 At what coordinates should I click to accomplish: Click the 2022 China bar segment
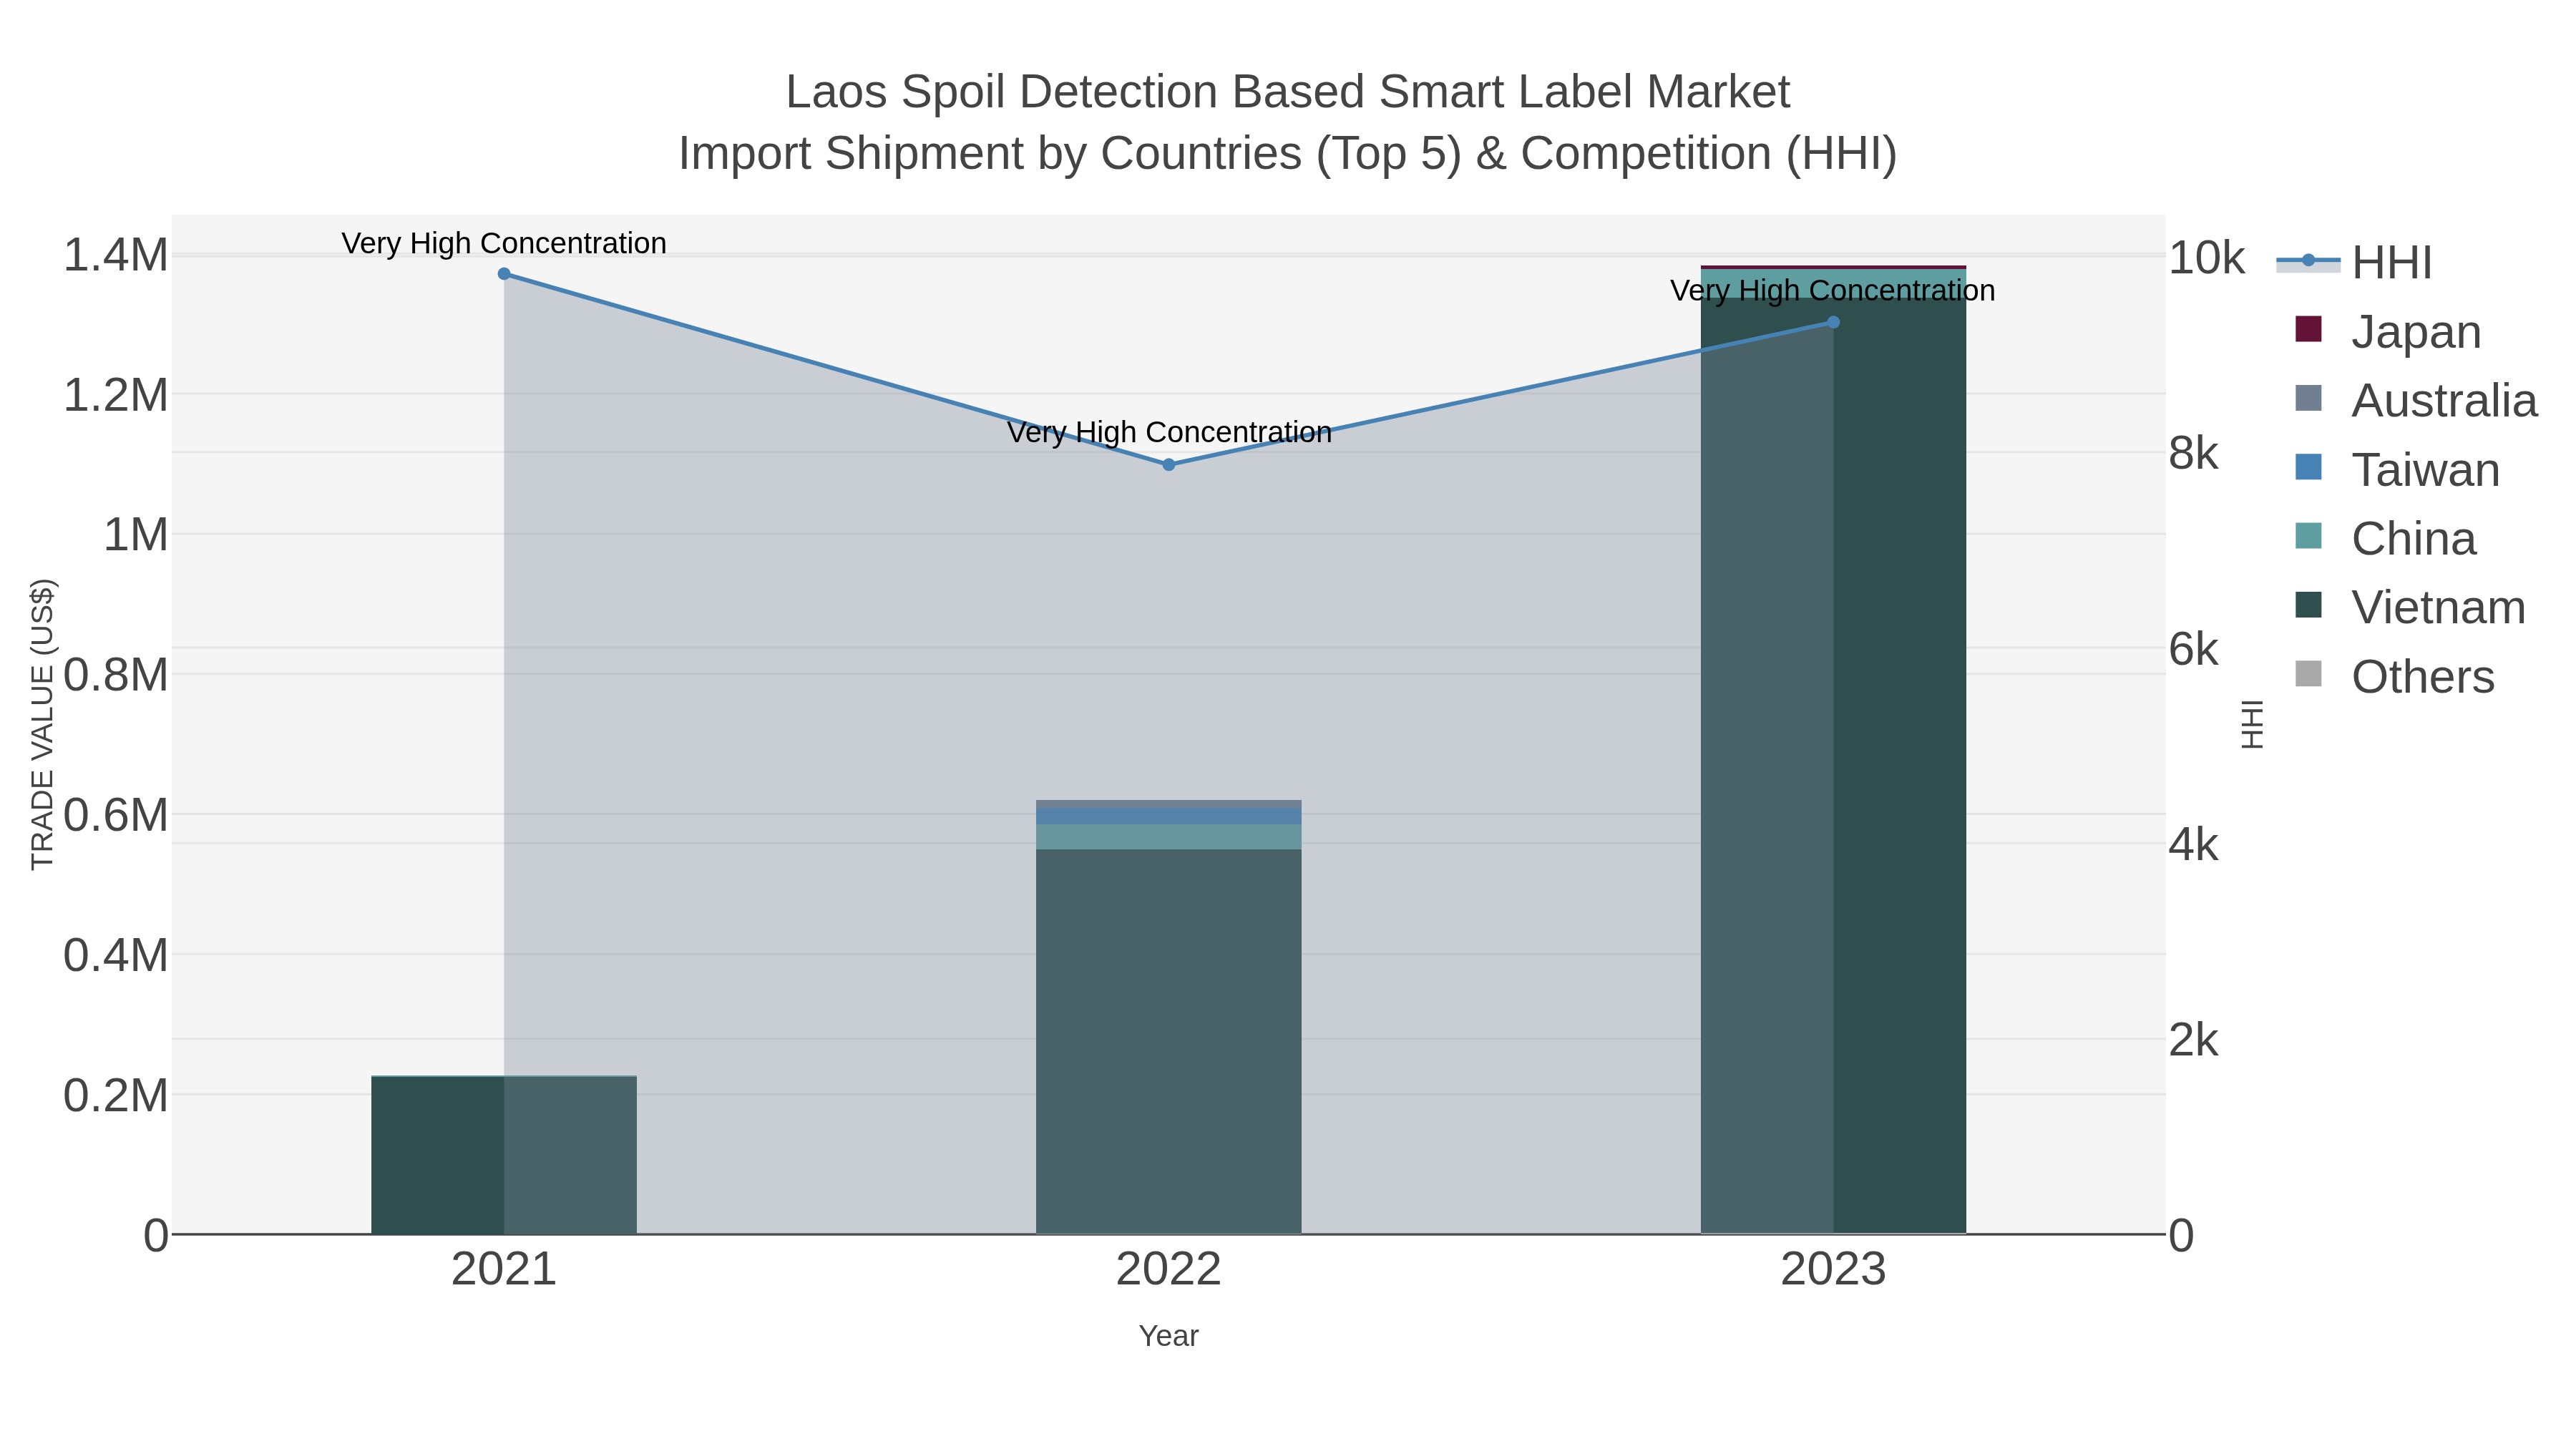[1169, 837]
